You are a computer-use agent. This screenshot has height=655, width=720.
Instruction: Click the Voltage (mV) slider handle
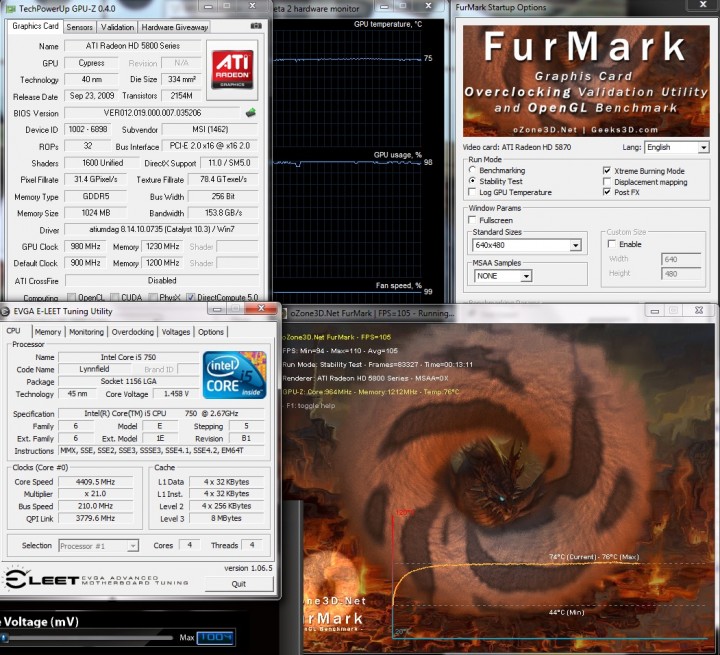coord(4,638)
